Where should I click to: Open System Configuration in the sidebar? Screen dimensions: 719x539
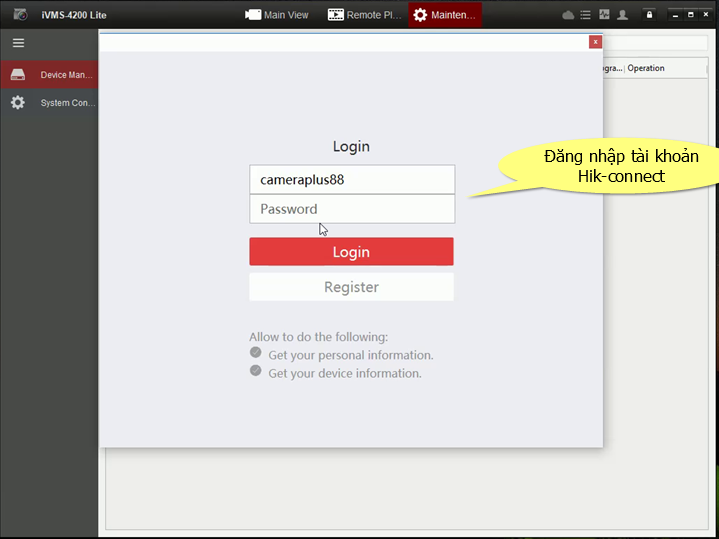click(49, 103)
